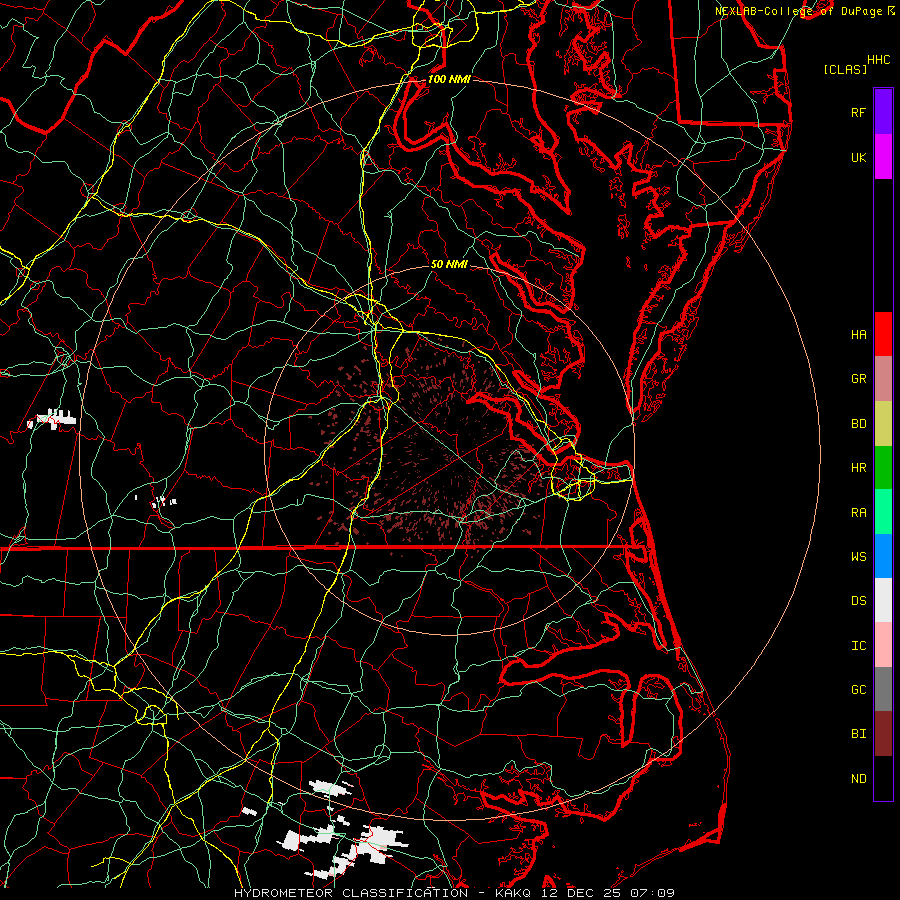Pick the HR dark green swatch

[883, 467]
